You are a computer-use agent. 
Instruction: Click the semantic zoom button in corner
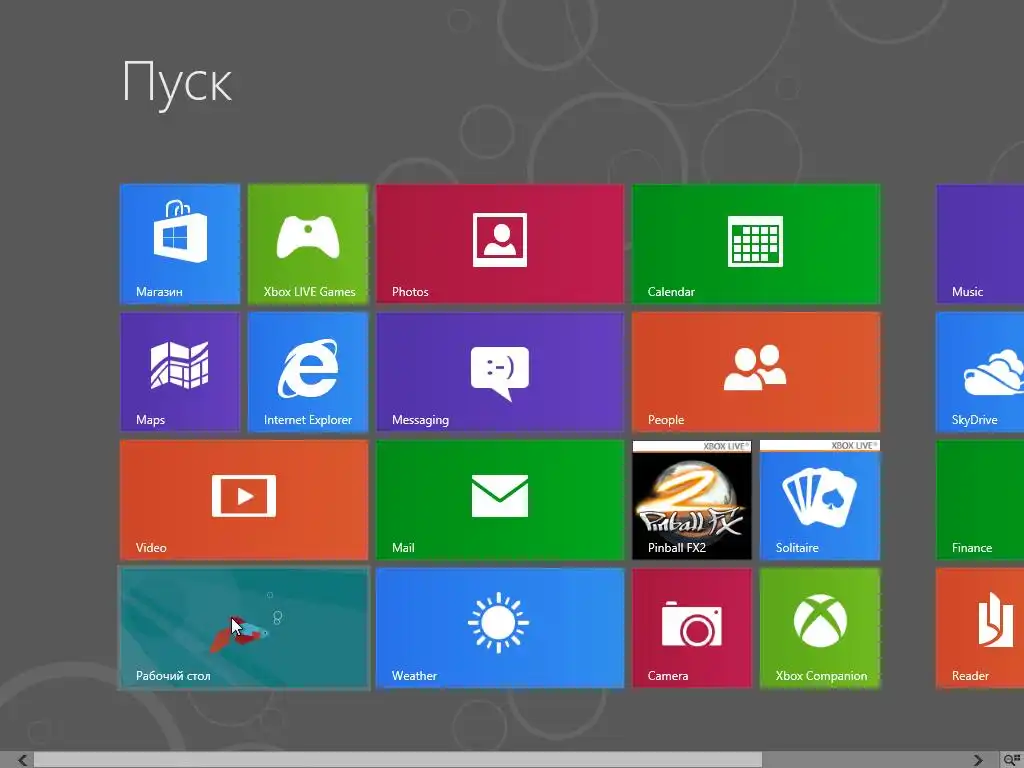click(x=1012, y=760)
